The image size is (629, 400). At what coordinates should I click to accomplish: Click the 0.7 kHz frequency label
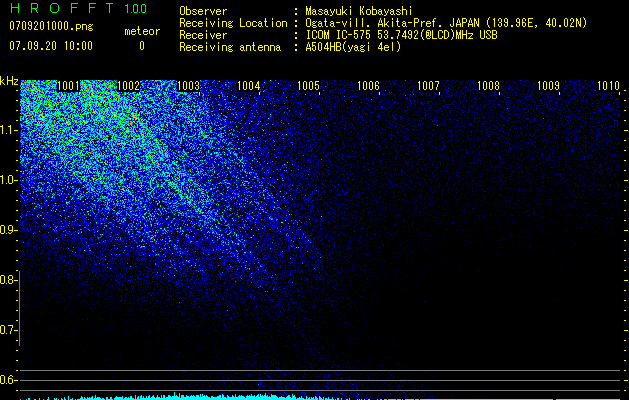(8, 330)
